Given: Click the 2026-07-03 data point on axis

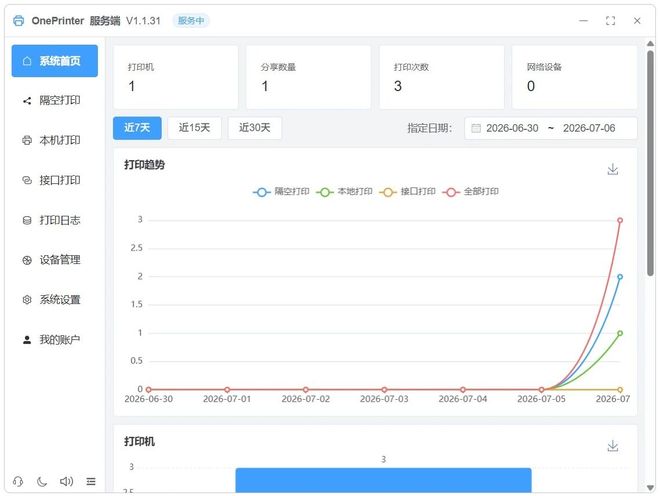Looking at the screenshot, I should point(384,390).
